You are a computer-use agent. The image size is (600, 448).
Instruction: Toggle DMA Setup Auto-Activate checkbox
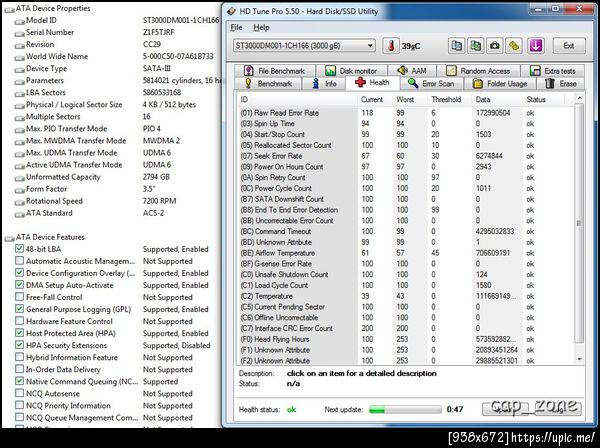pyautogui.click(x=20, y=285)
